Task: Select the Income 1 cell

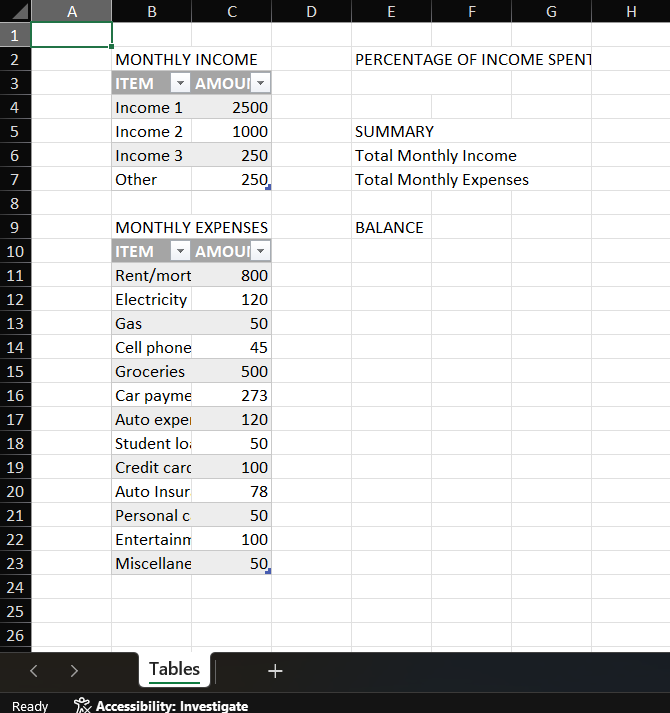Action: click(151, 107)
